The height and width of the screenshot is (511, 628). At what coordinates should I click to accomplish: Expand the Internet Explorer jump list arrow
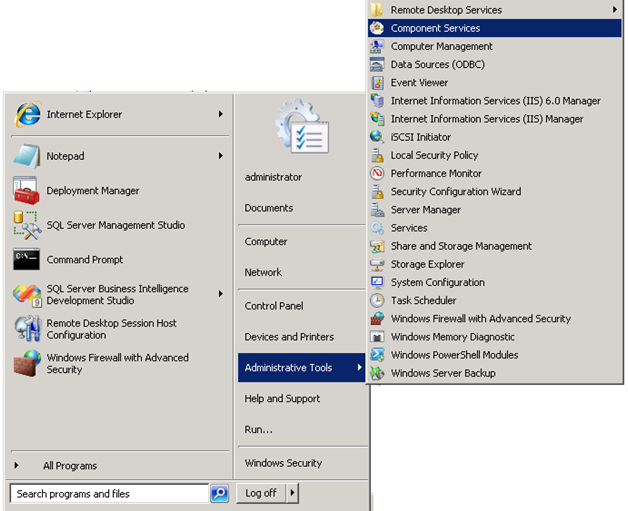point(221,114)
